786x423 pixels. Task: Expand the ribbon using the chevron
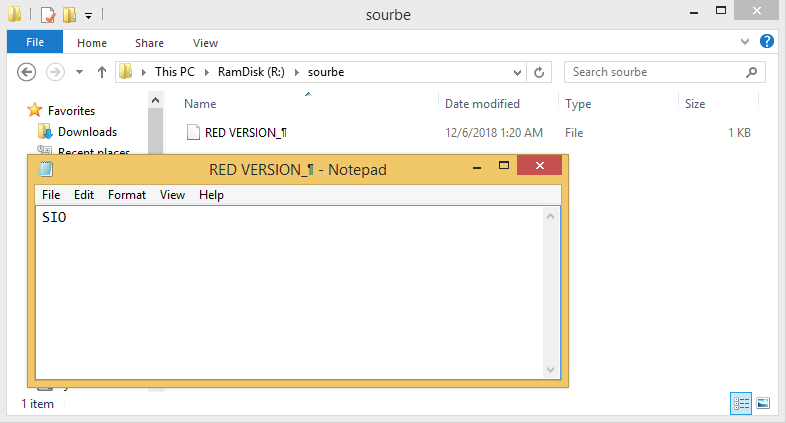[745, 43]
